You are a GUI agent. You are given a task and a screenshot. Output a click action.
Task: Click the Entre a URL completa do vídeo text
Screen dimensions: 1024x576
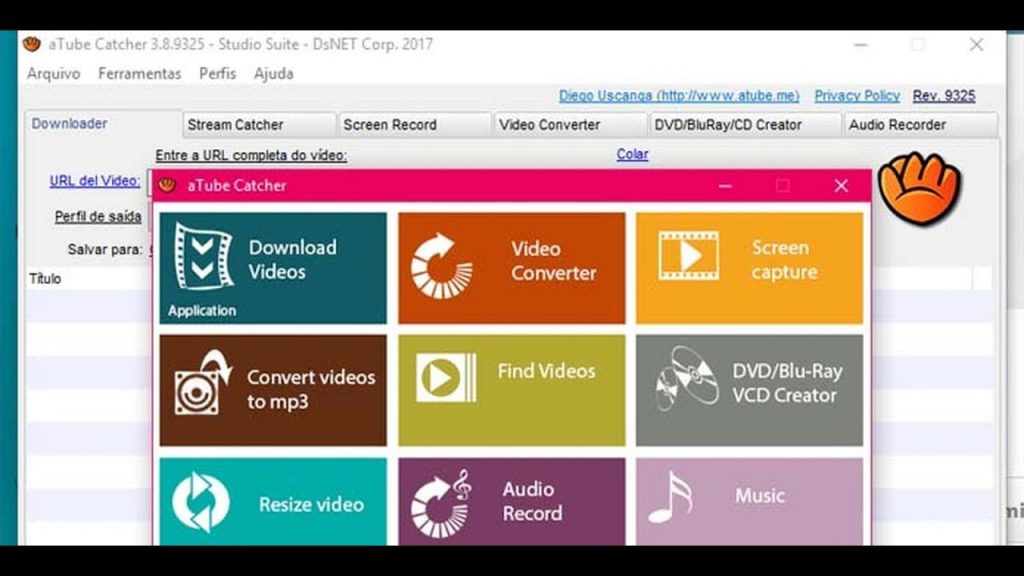pyautogui.click(x=251, y=155)
